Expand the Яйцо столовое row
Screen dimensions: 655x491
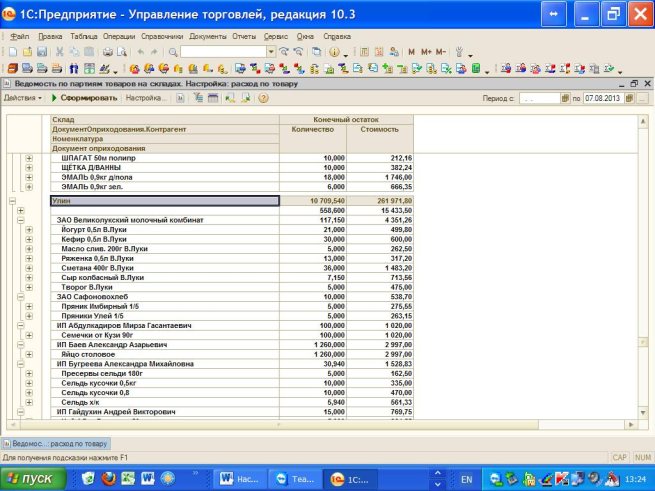(x=29, y=354)
